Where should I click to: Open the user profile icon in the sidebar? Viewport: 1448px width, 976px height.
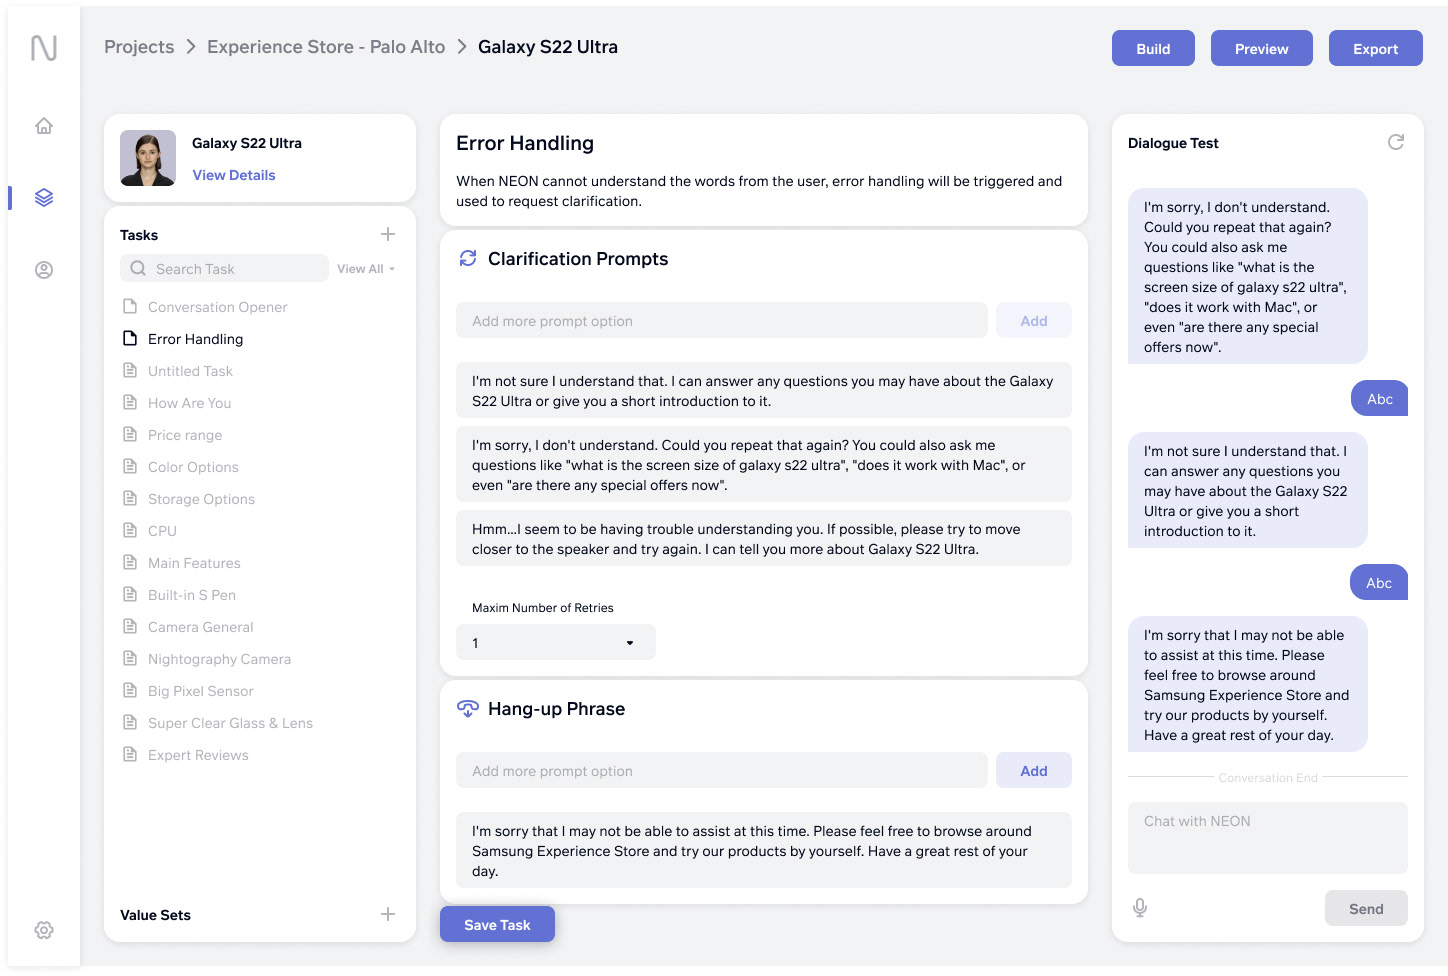click(44, 270)
